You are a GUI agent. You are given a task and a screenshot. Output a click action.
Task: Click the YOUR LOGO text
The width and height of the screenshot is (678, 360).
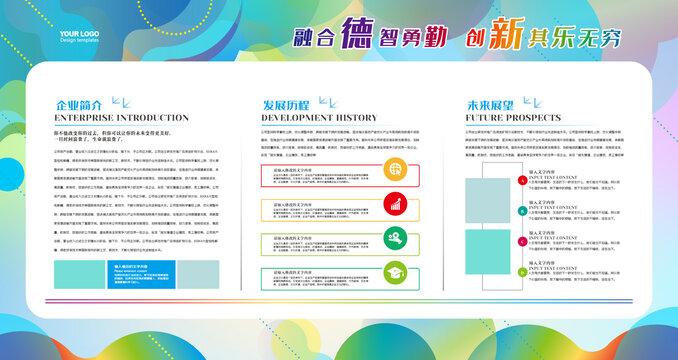click(79, 34)
